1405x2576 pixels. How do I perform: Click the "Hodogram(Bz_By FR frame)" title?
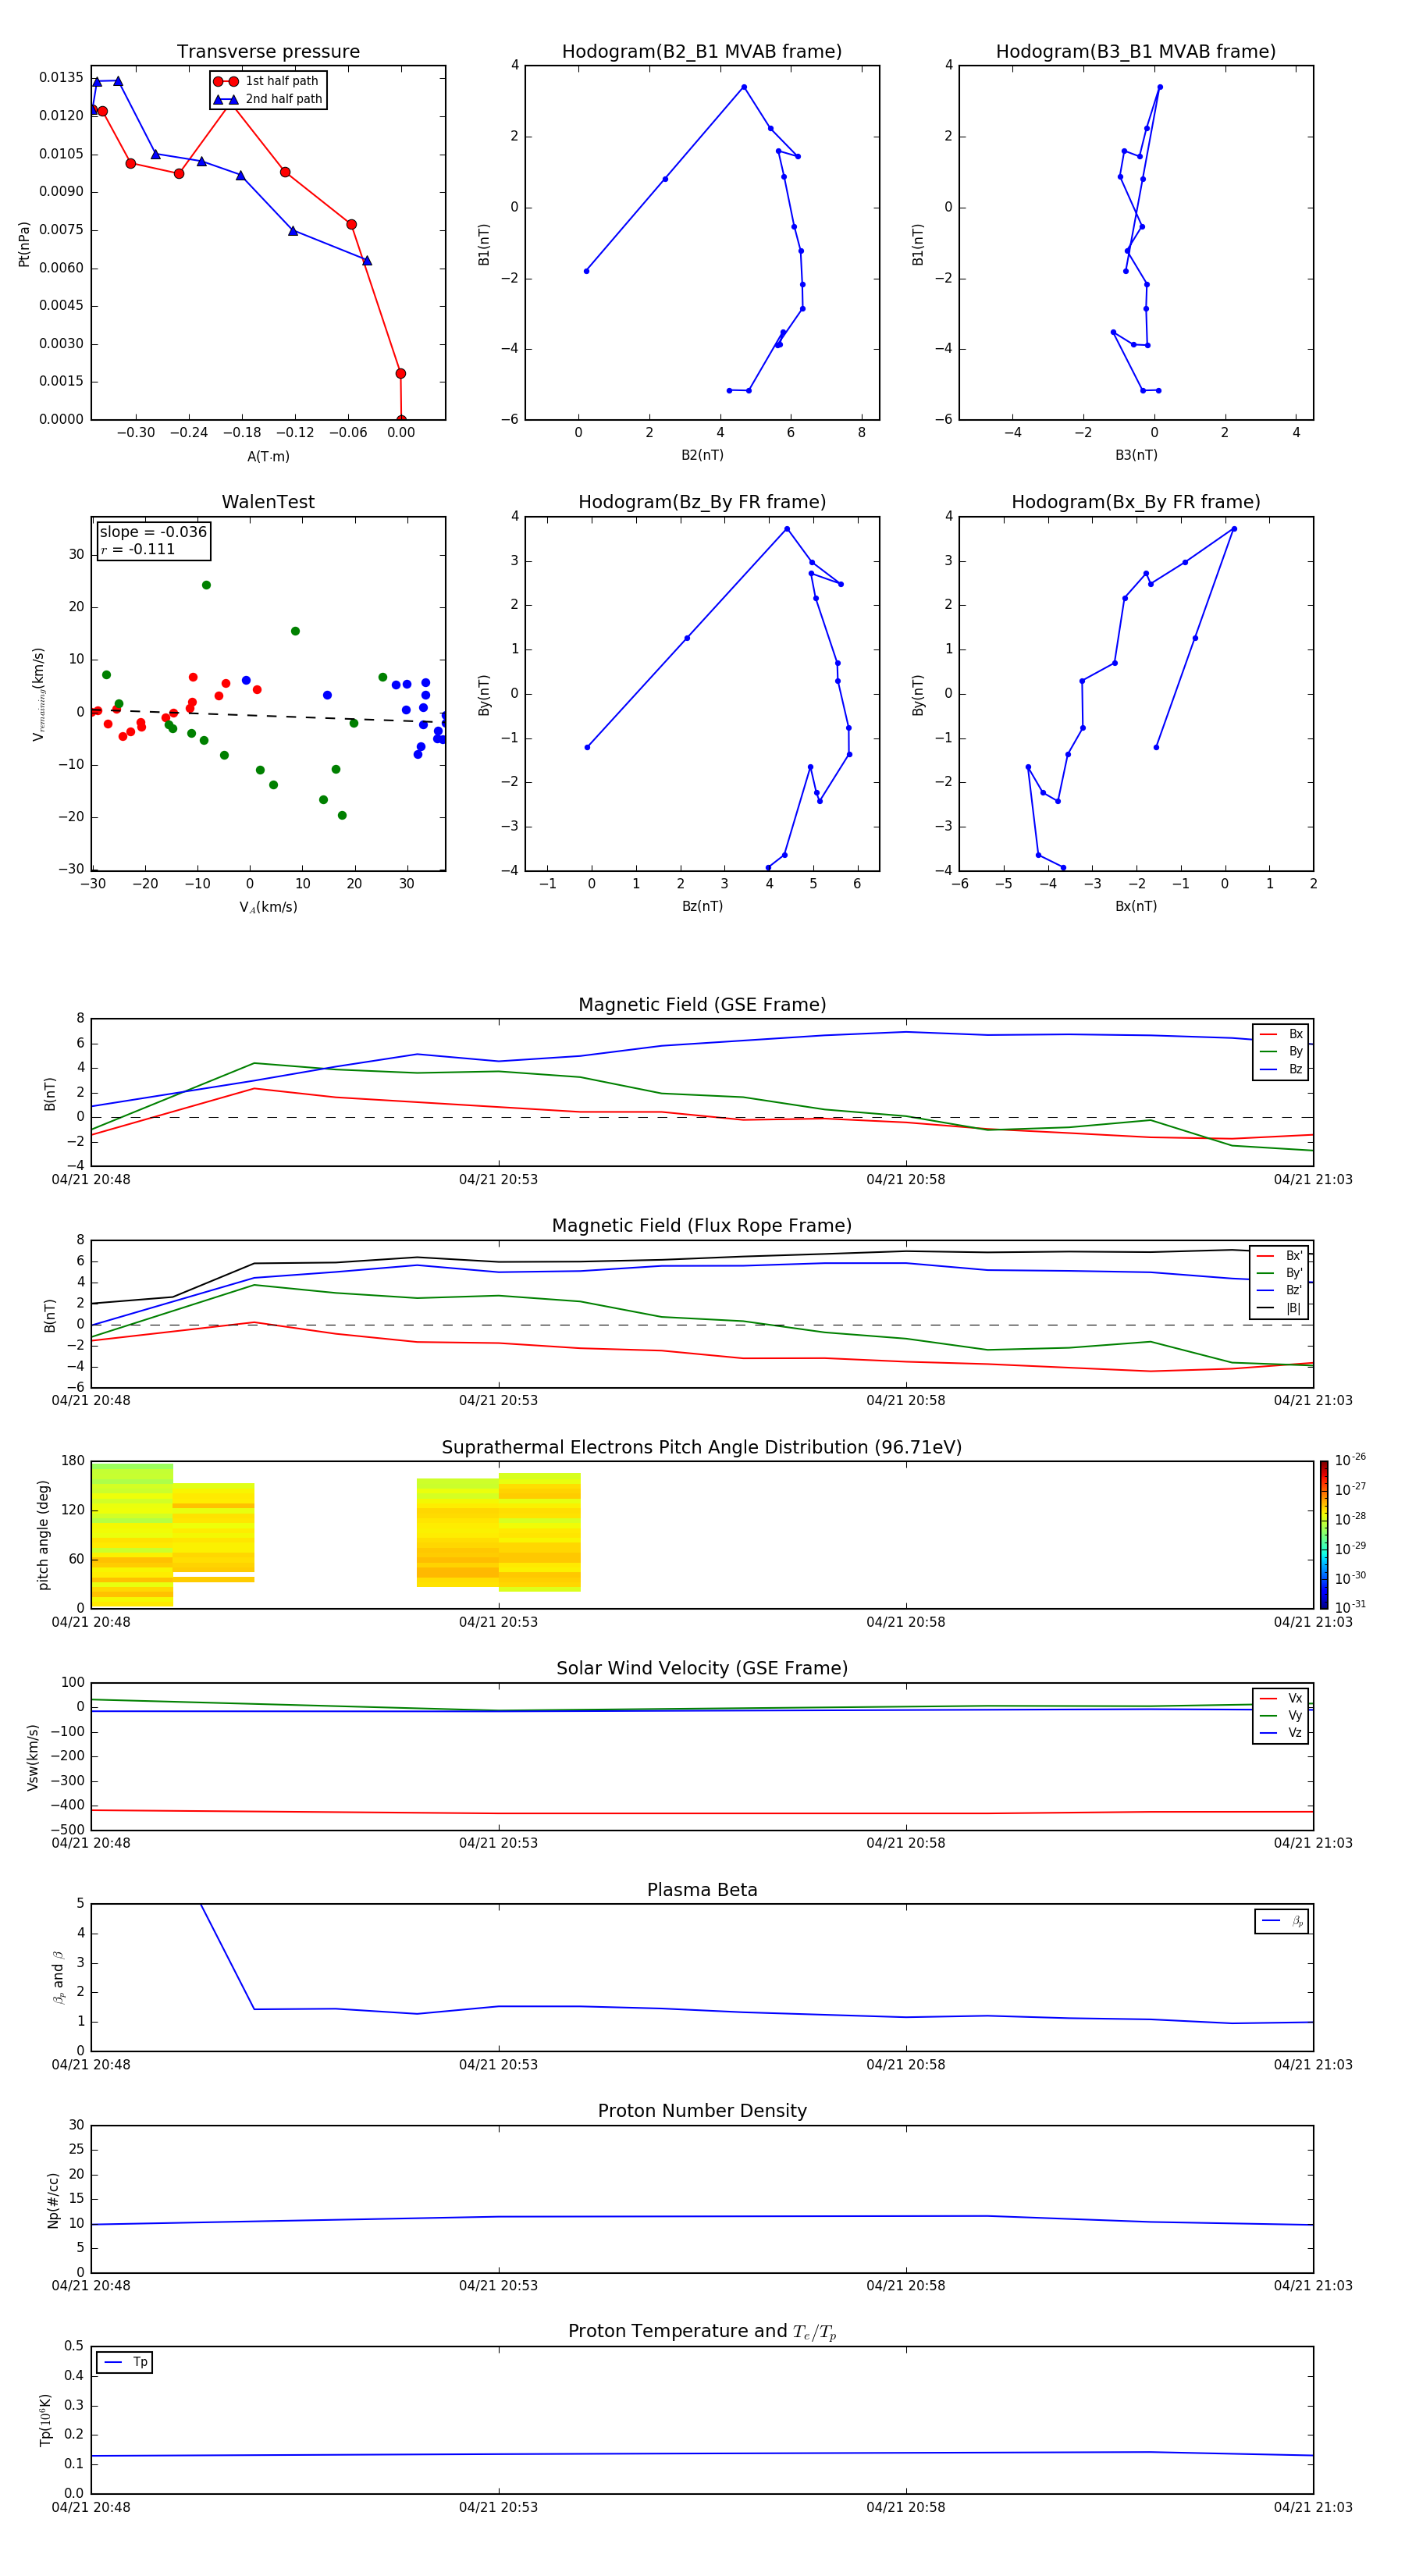pyautogui.click(x=702, y=502)
